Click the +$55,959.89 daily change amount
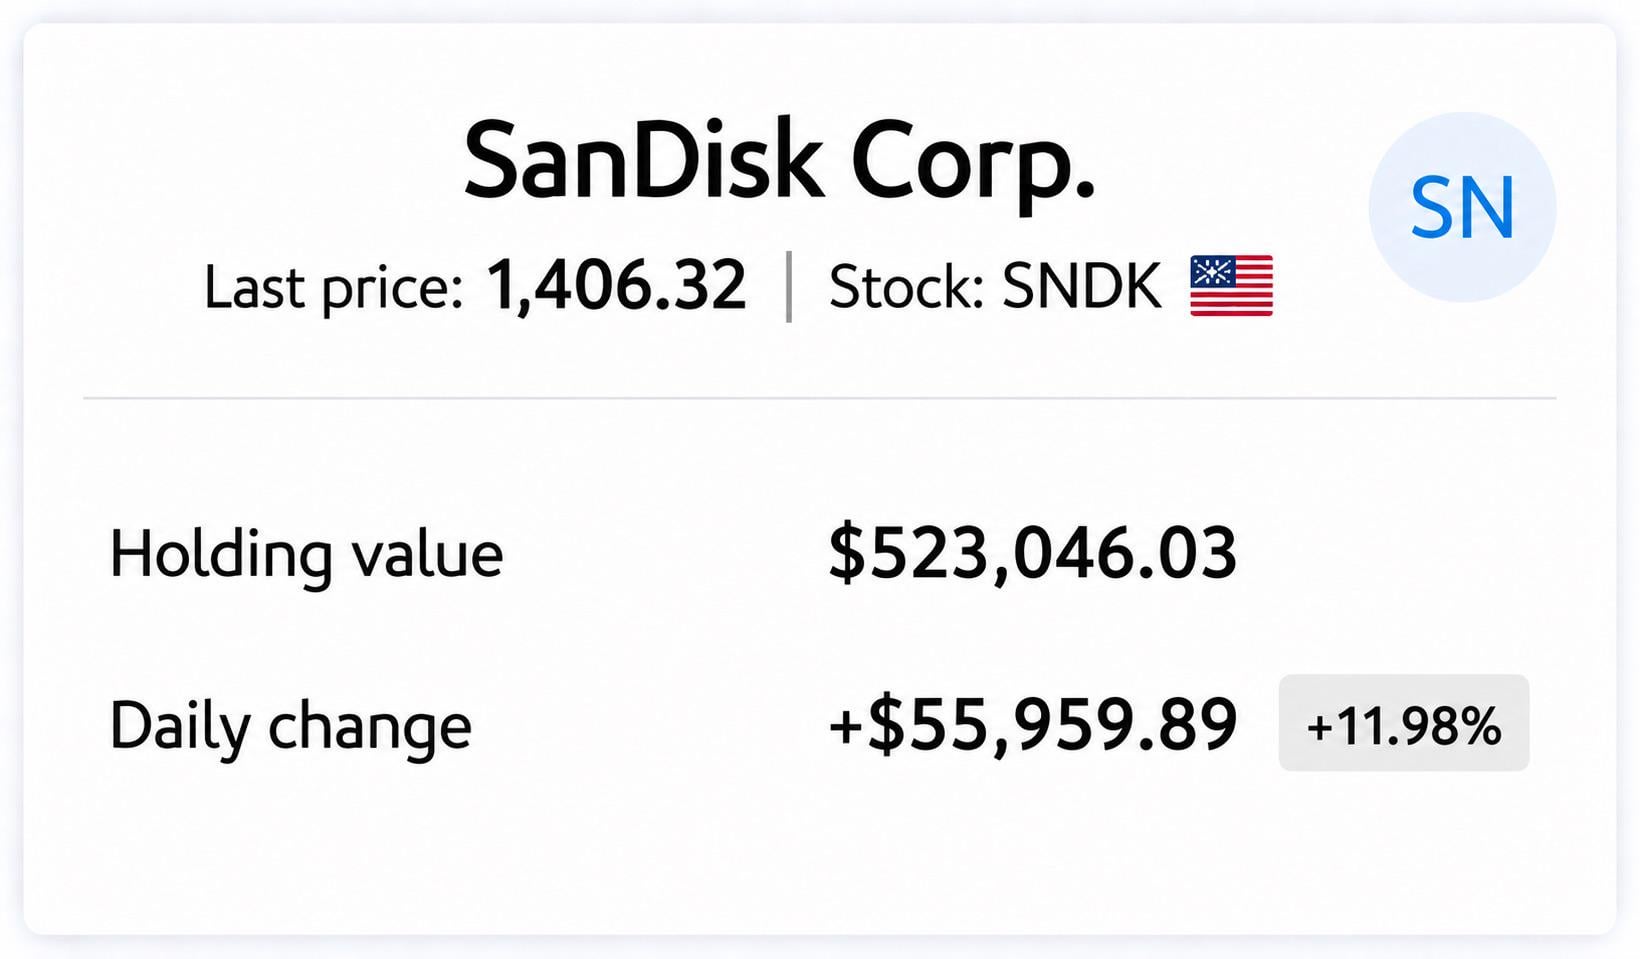 click(1033, 725)
